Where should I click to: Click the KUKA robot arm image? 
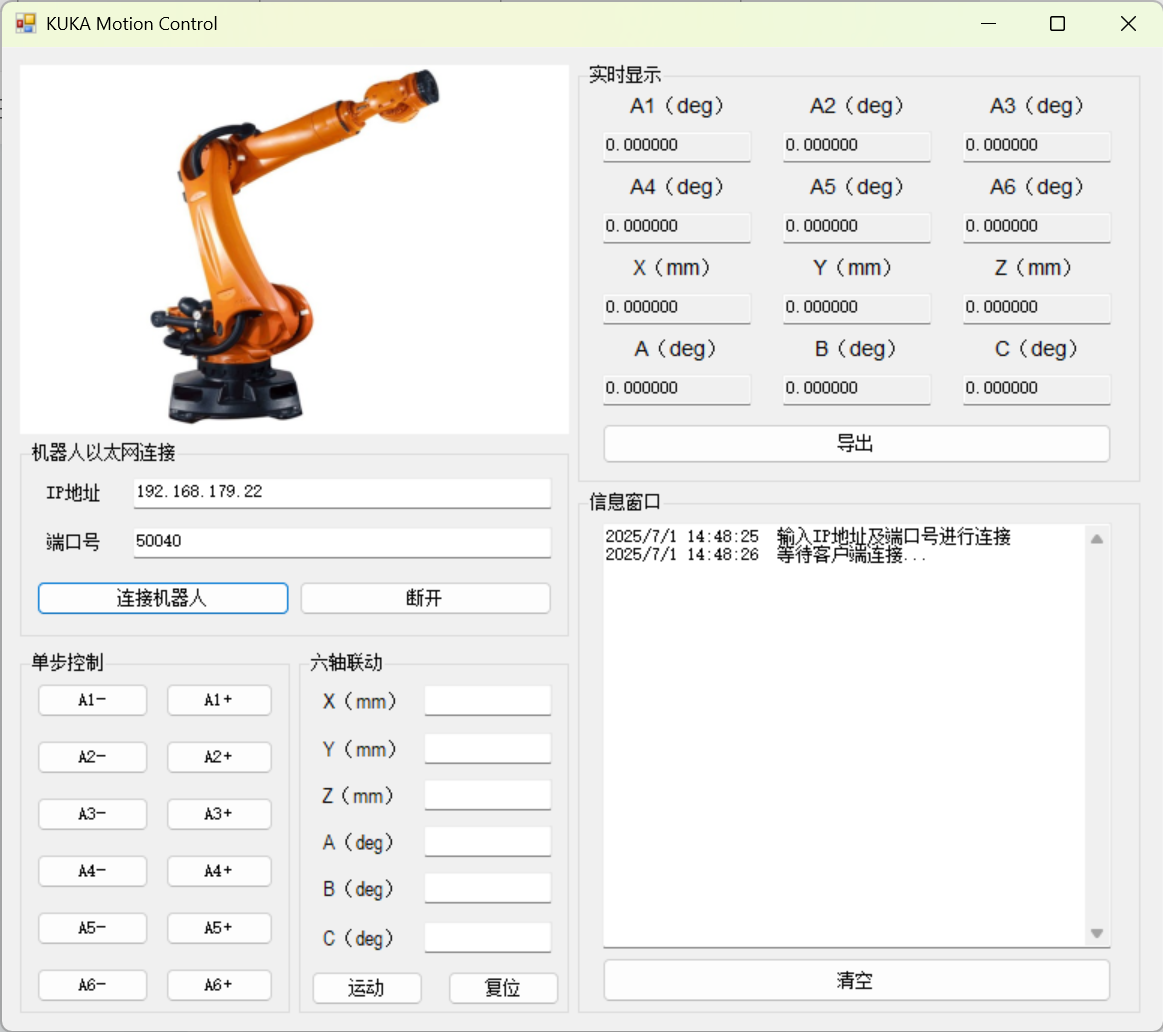click(x=294, y=249)
